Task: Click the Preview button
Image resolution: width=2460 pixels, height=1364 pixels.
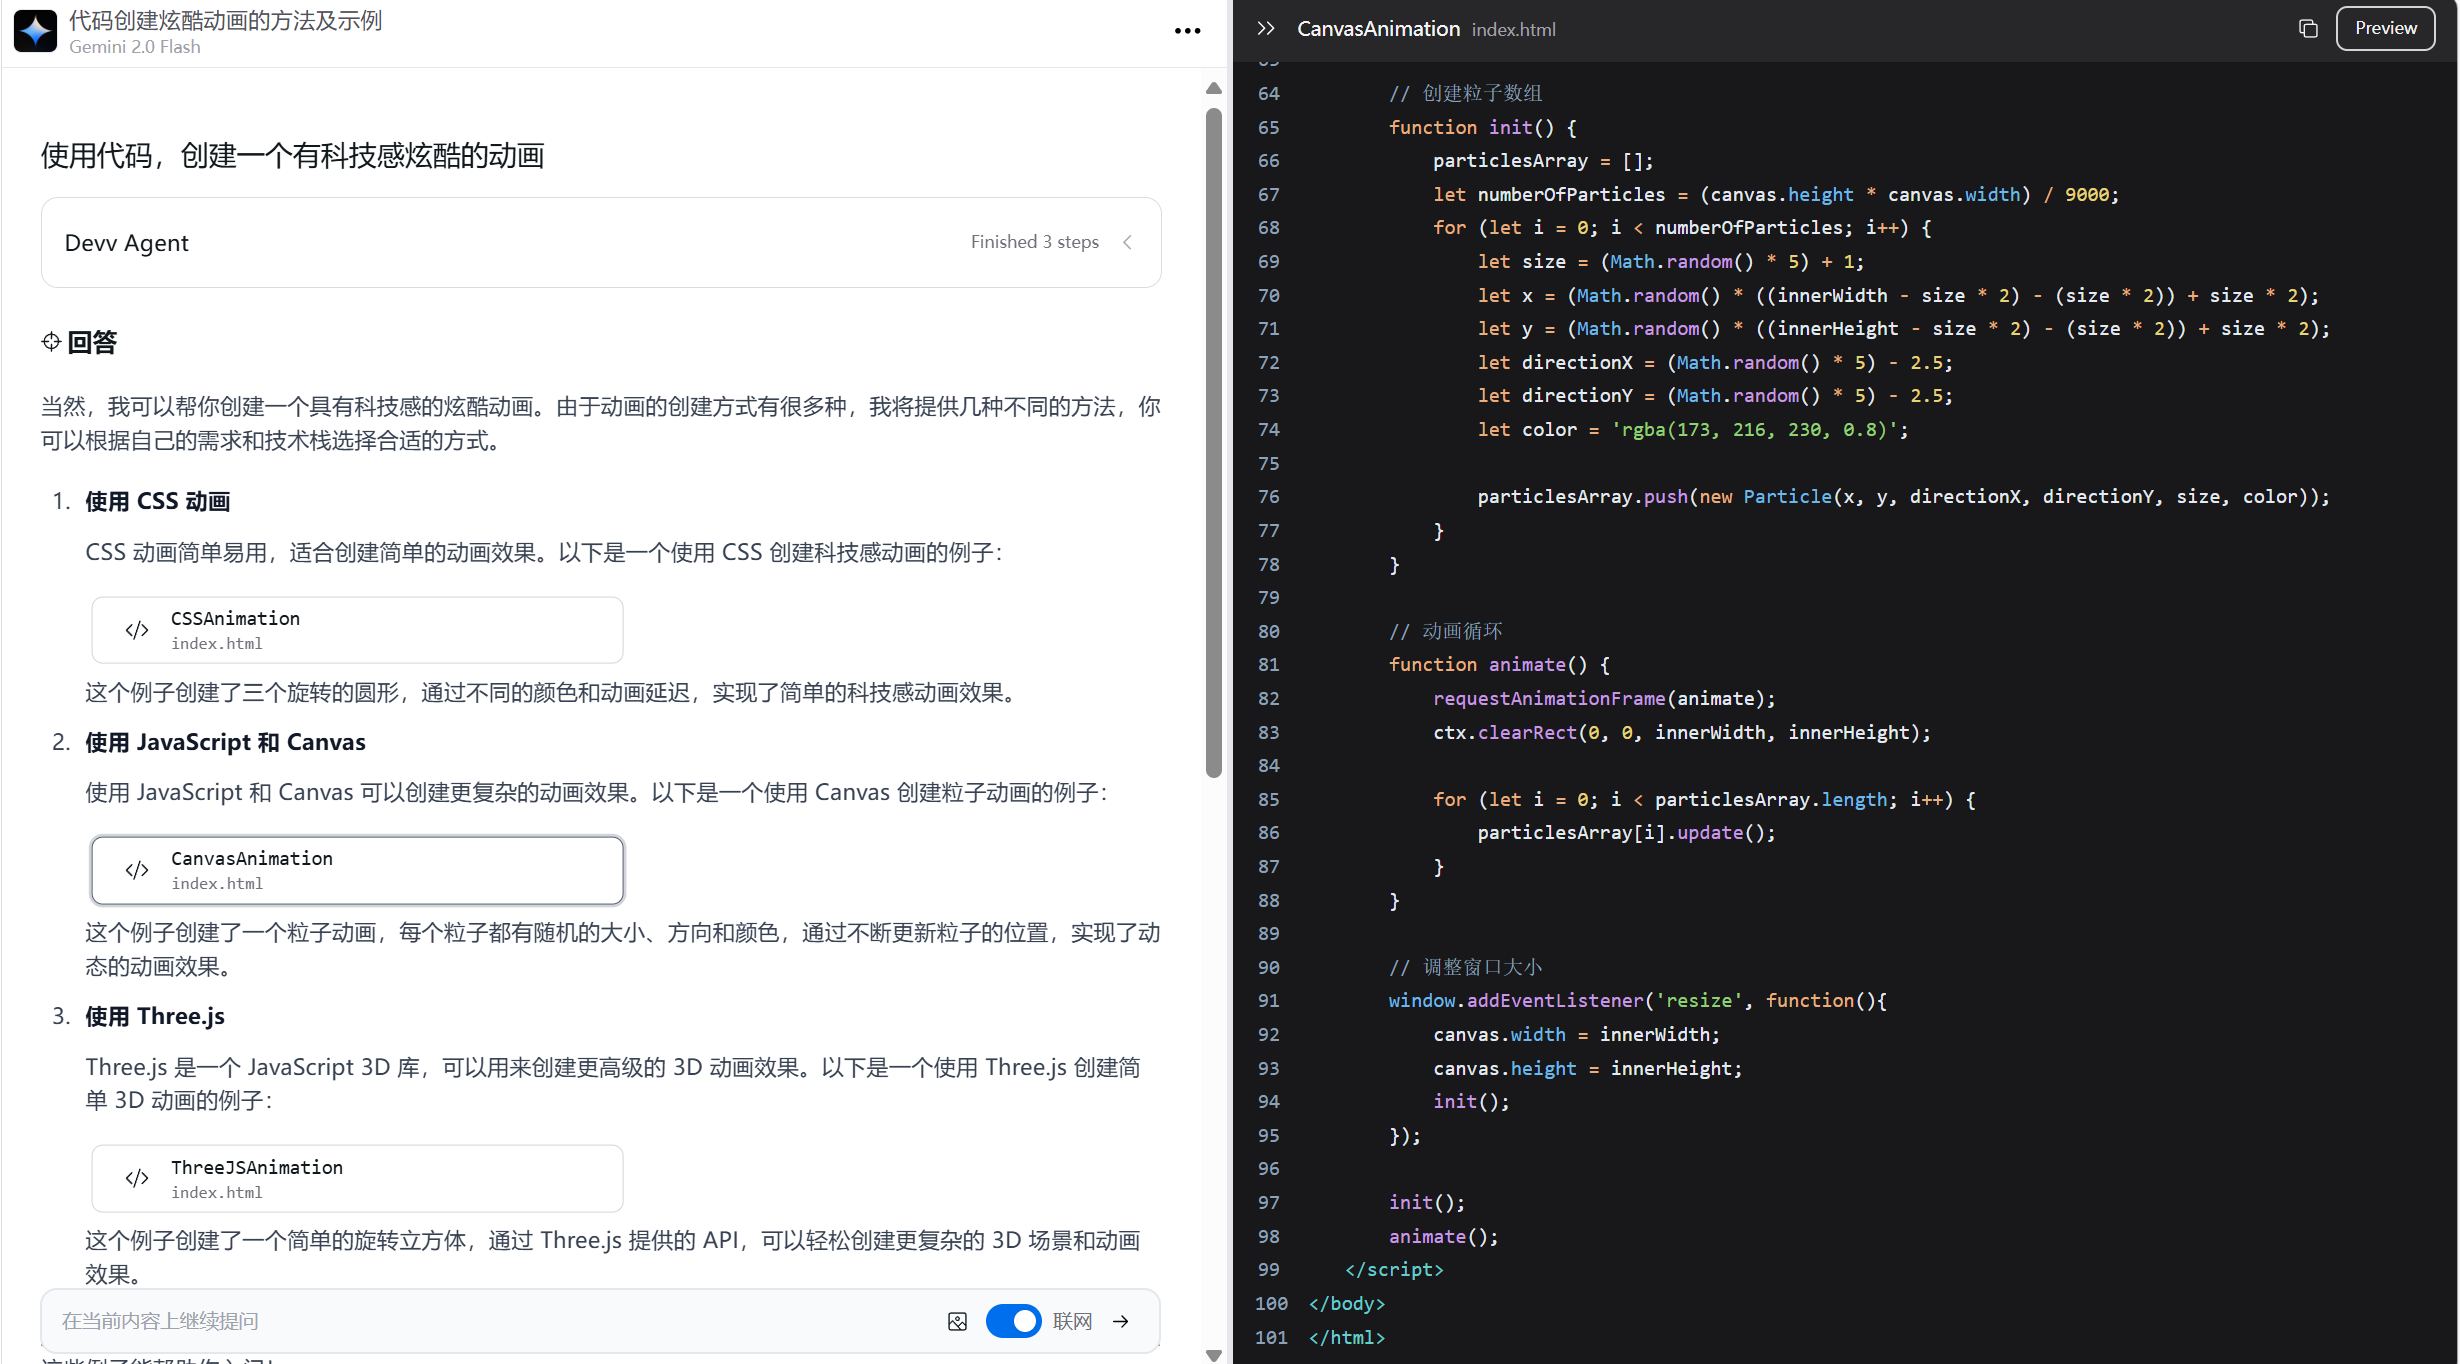Action: coord(2385,29)
